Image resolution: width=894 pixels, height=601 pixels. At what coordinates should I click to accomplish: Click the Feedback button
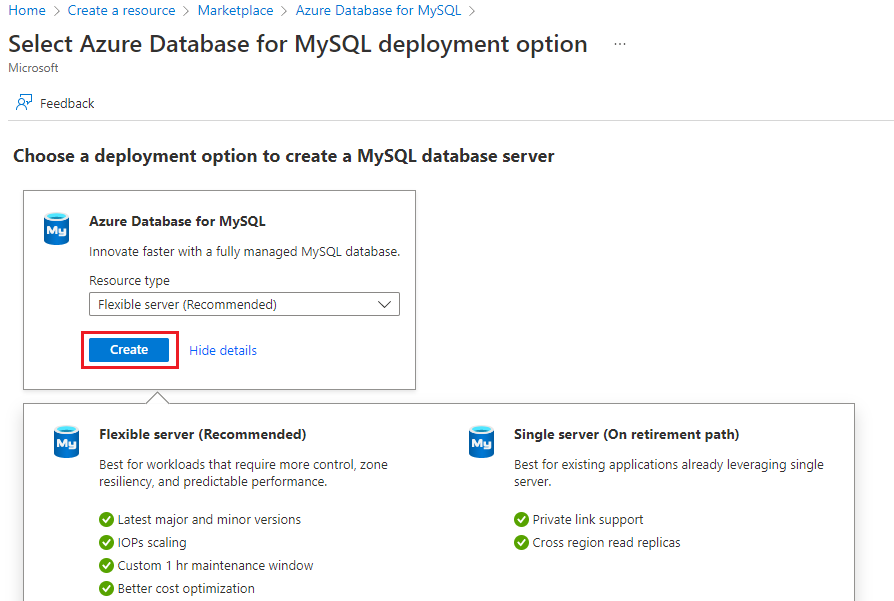pyautogui.click(x=55, y=103)
